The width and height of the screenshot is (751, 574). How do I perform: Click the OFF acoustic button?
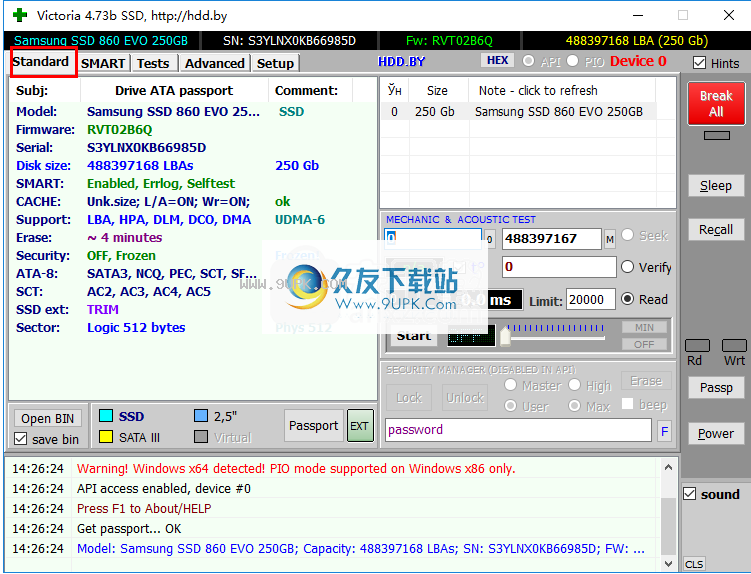644,344
